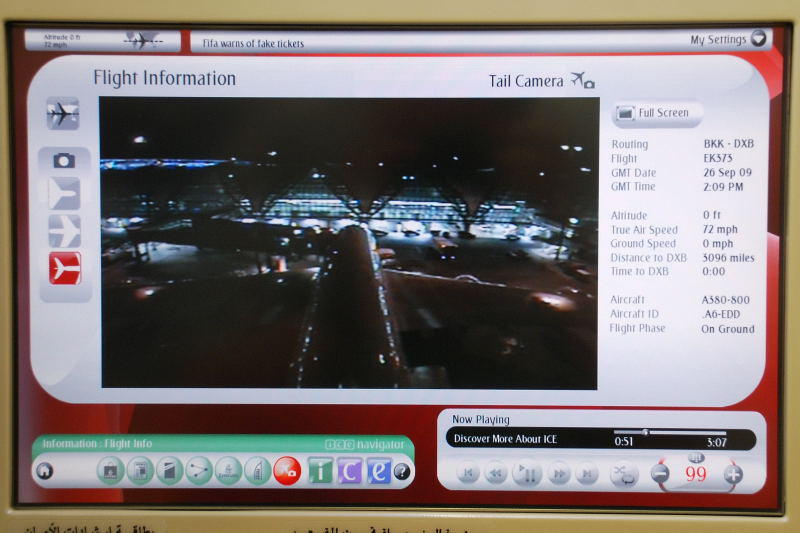Click the aircraft type 'A380-800'
This screenshot has height=533, width=800.
point(726,300)
